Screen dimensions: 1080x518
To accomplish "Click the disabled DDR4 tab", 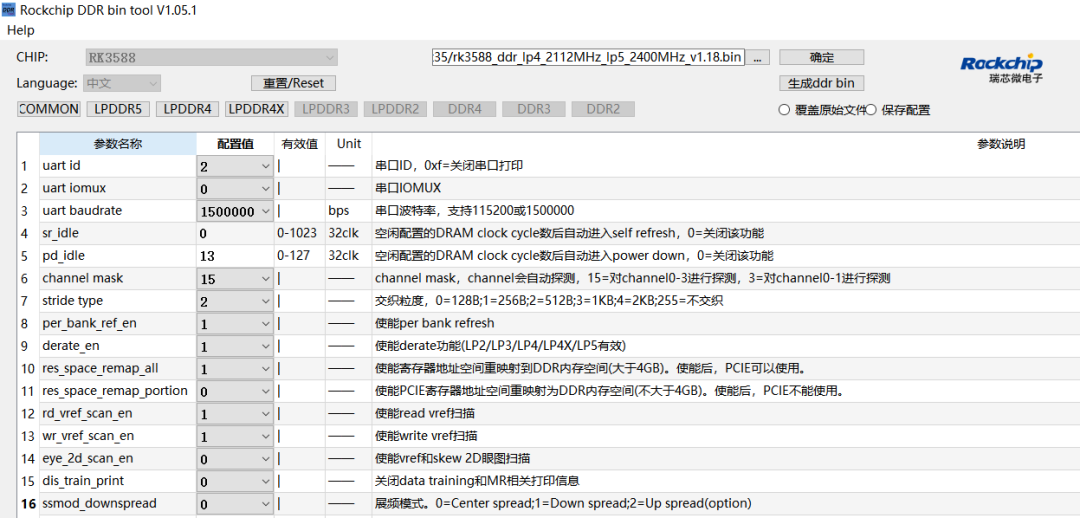I will 465,109.
